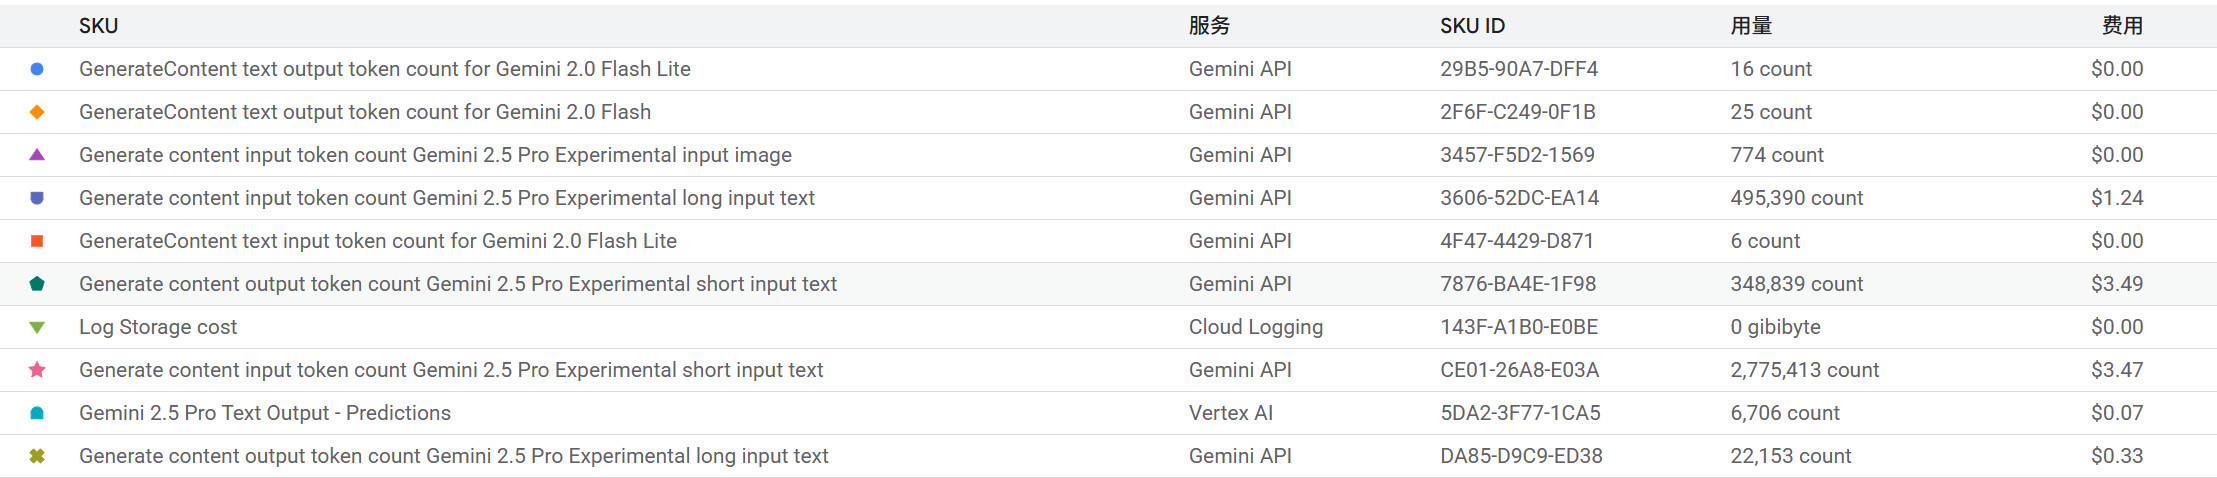Viewport: 2217px width, 478px height.
Task: Click SKU ID 7876-BA4E-1F98
Action: click(1518, 284)
